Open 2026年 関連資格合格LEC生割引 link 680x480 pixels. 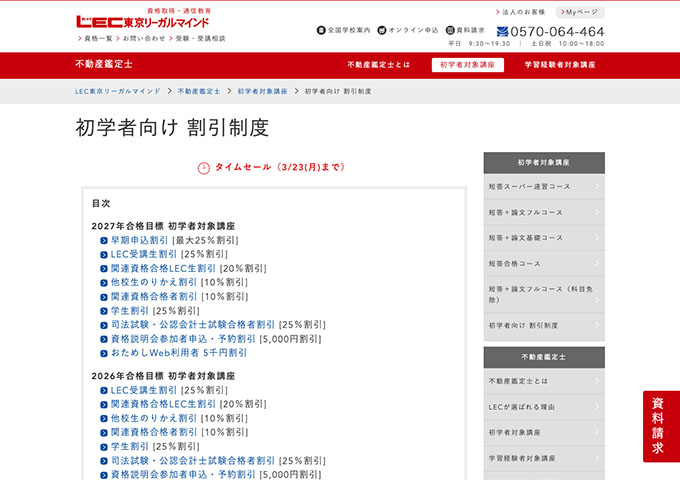[x=163, y=404]
